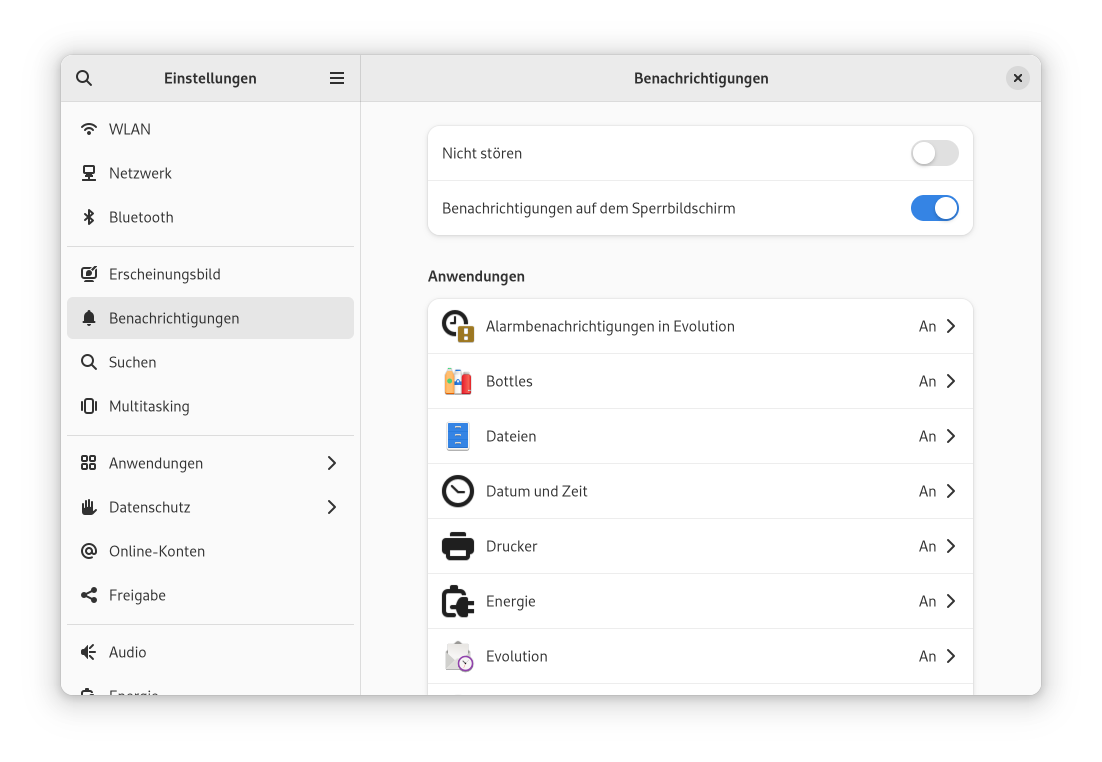The image size is (1102, 762).
Task: Switch to the Bluetooth settings panel
Action: click(141, 217)
